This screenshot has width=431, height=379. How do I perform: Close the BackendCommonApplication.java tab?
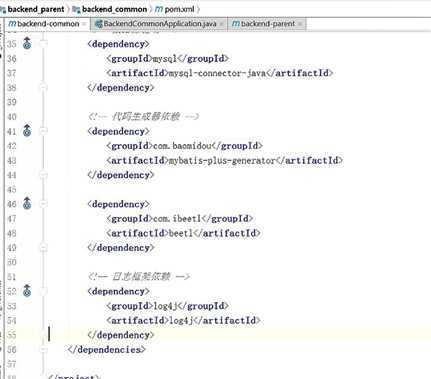(x=221, y=24)
